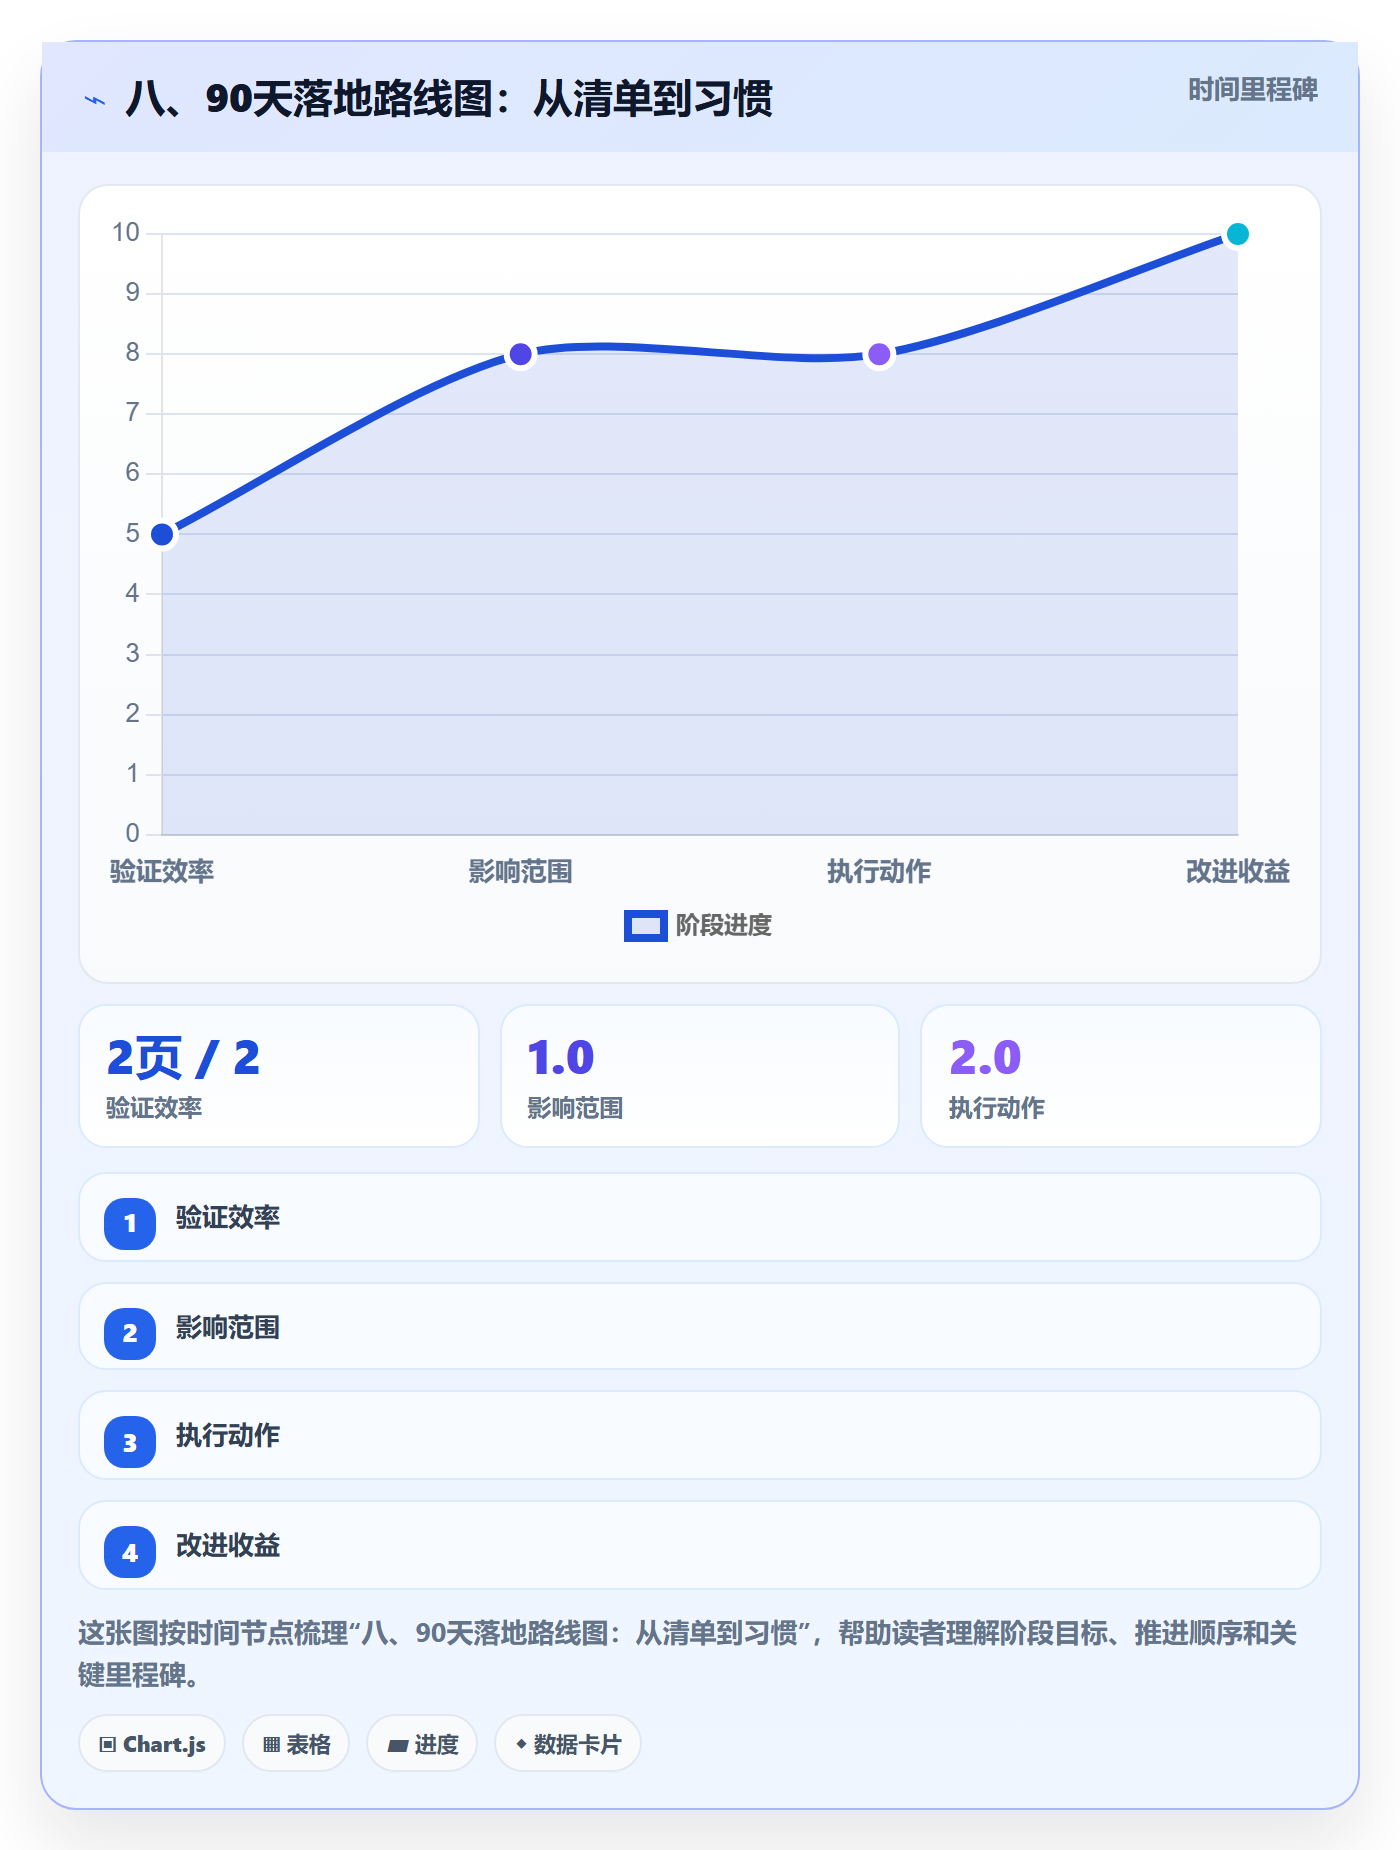Select the 表格 tag
The width and height of the screenshot is (1400, 1850).
(x=296, y=1744)
